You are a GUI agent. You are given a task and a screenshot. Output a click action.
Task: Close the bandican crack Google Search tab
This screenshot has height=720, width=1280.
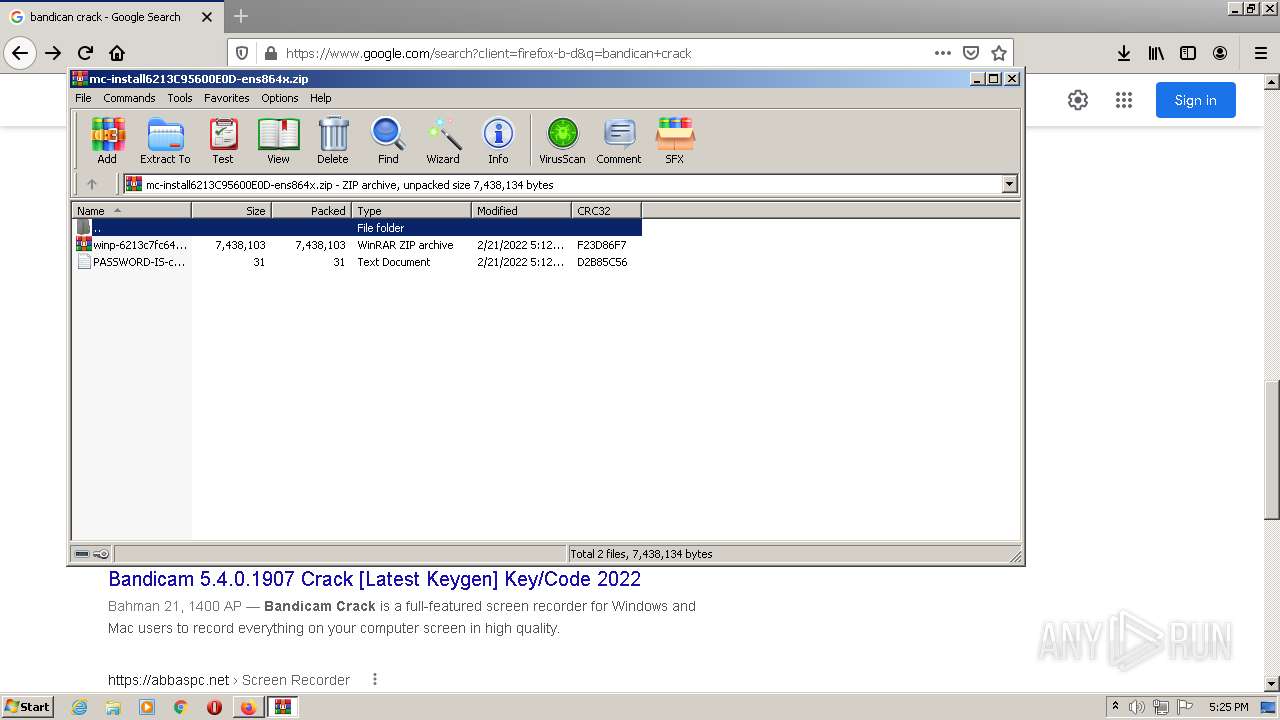(x=207, y=17)
